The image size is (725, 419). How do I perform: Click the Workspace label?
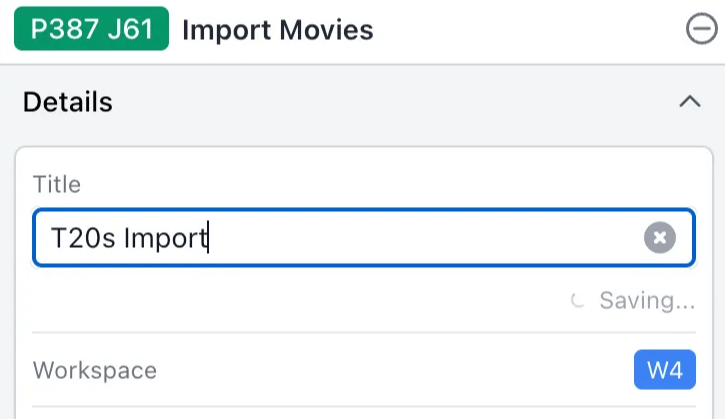[94, 370]
